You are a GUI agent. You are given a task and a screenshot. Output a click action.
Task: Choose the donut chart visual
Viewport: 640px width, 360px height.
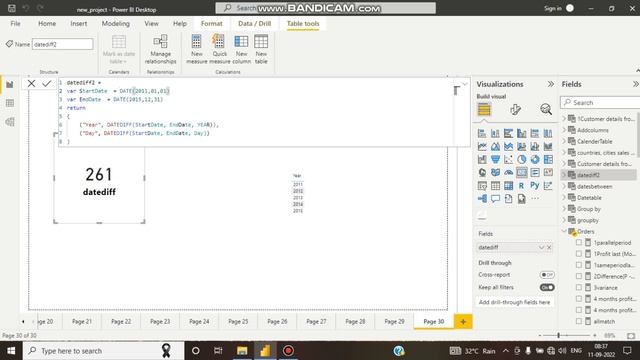pos(535,159)
